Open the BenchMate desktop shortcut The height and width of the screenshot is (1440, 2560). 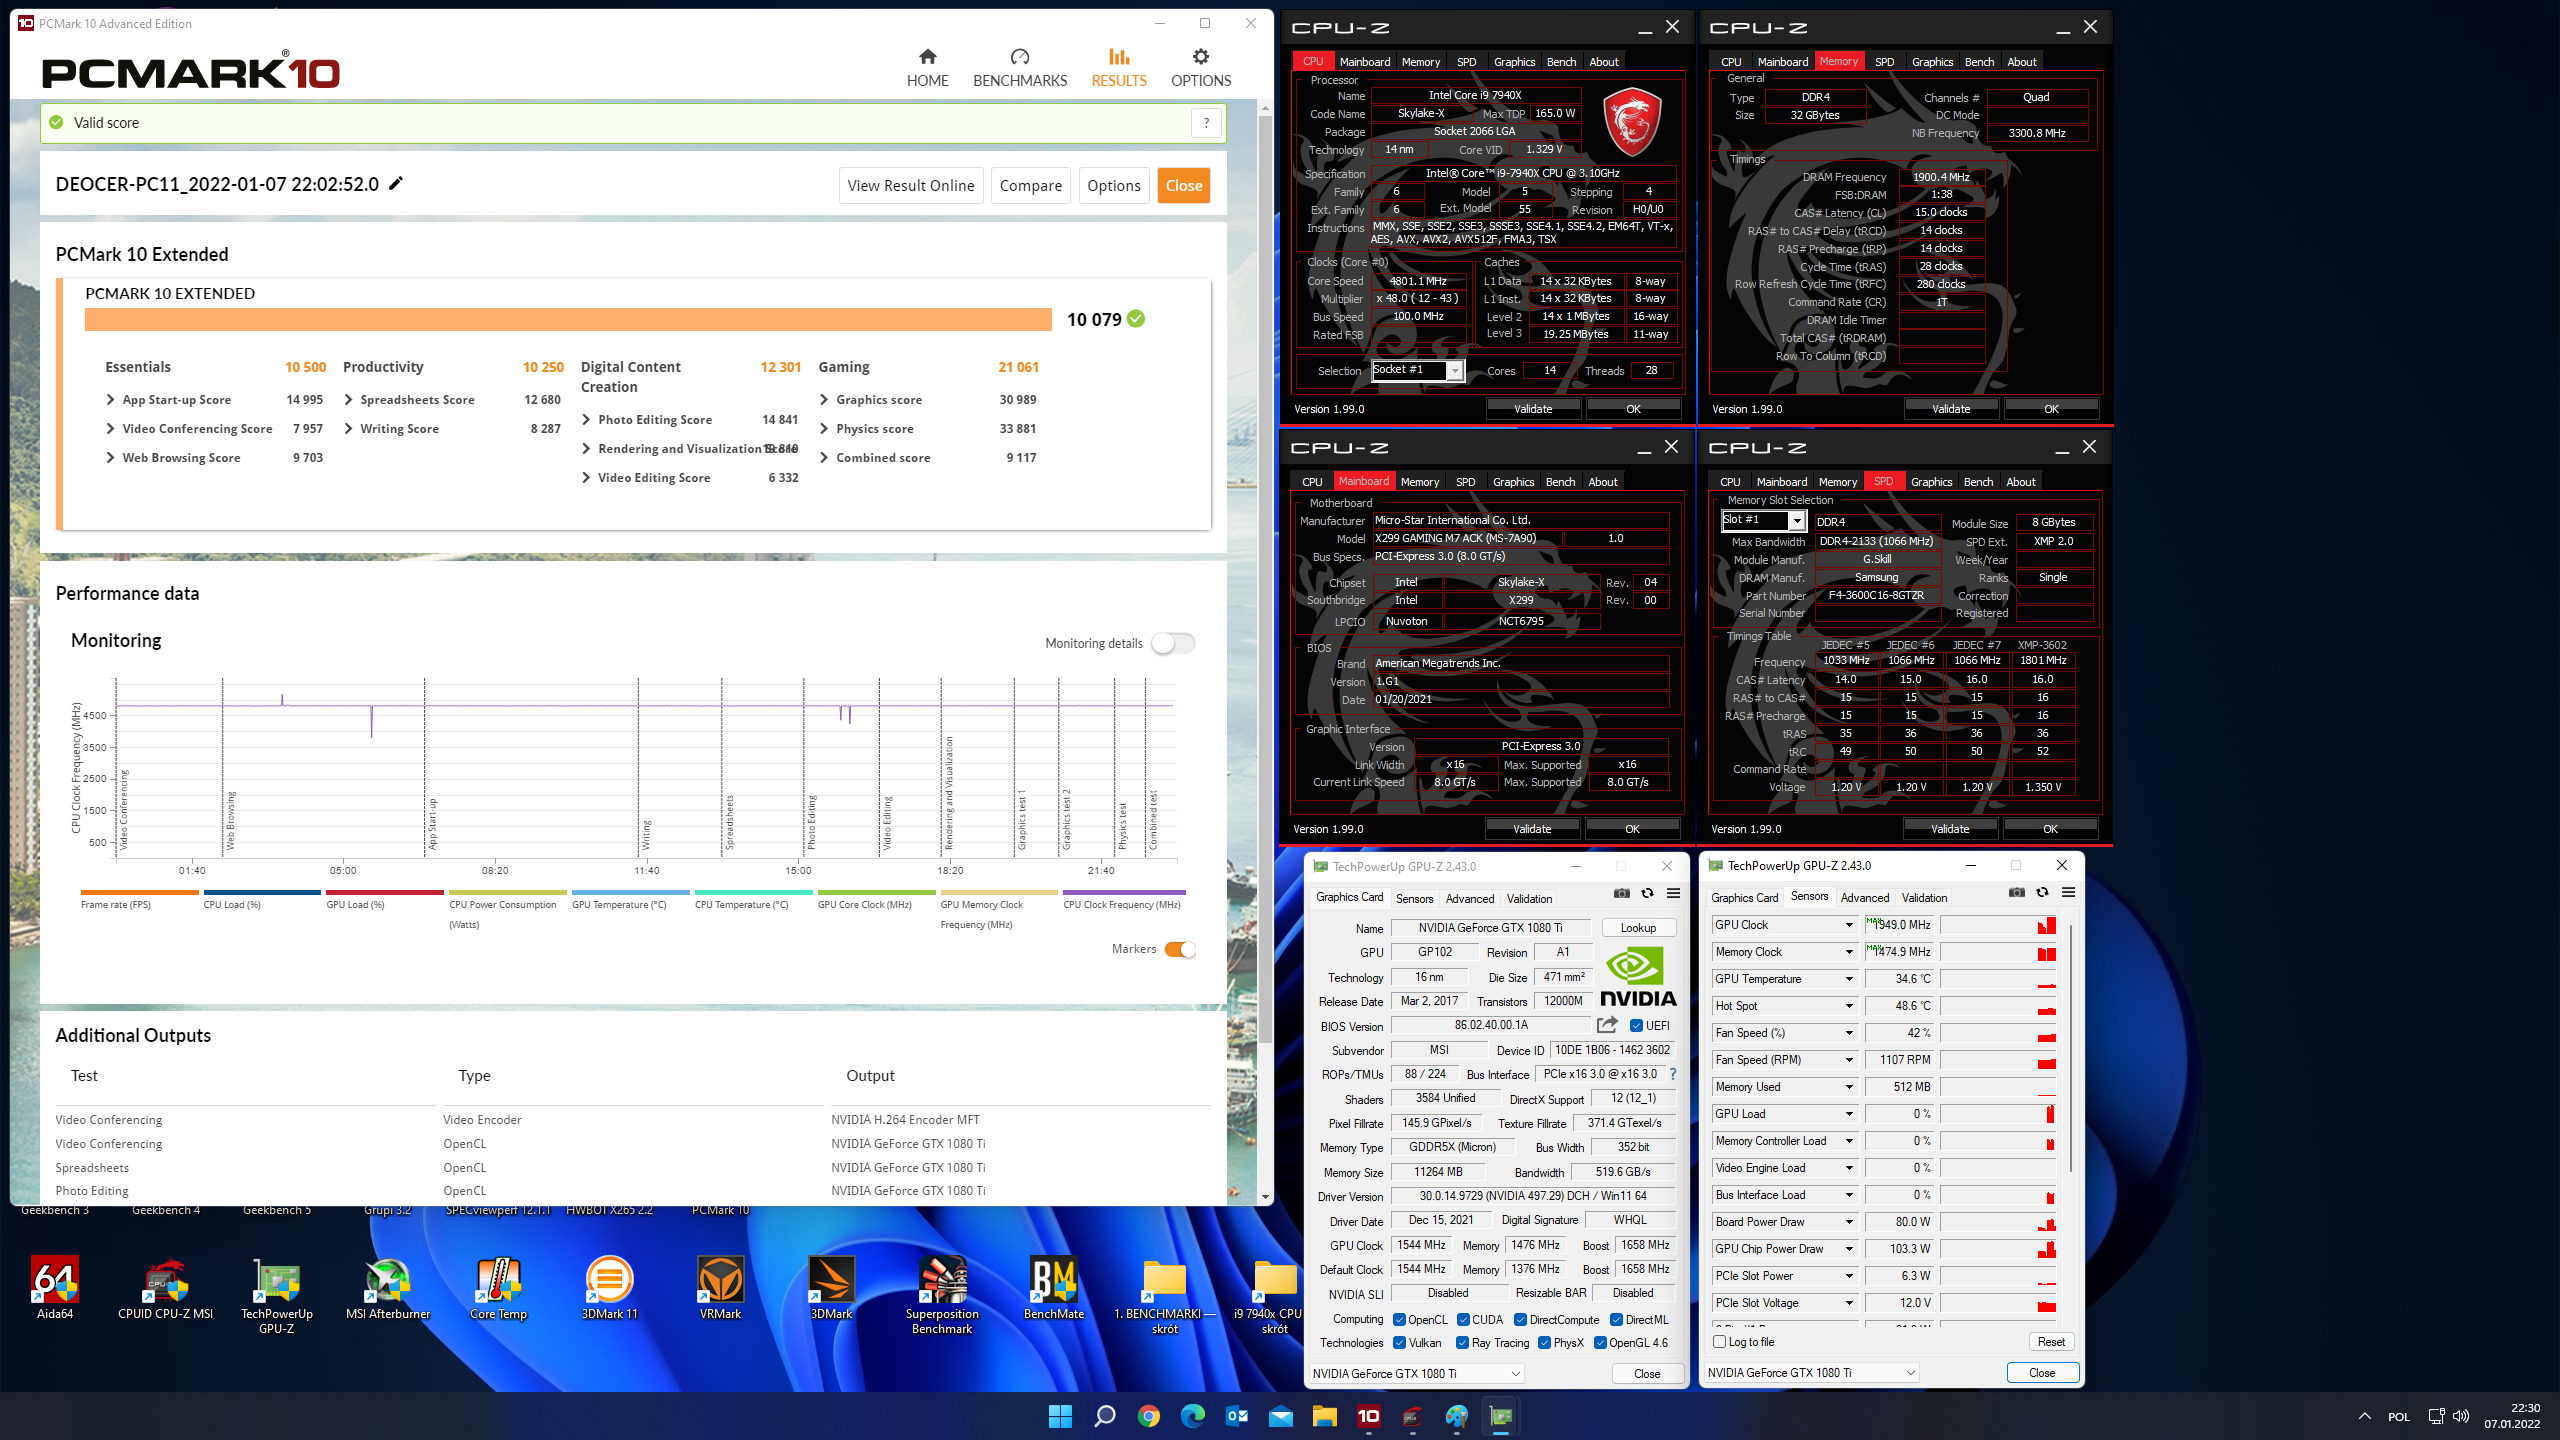tap(1053, 1288)
